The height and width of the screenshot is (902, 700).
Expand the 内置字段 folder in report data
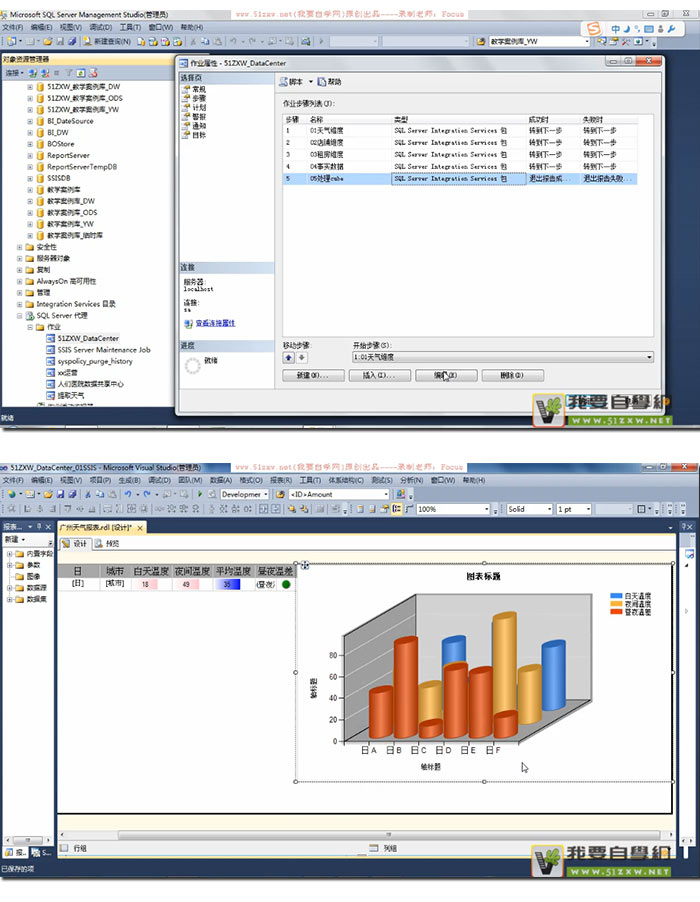tap(9, 554)
